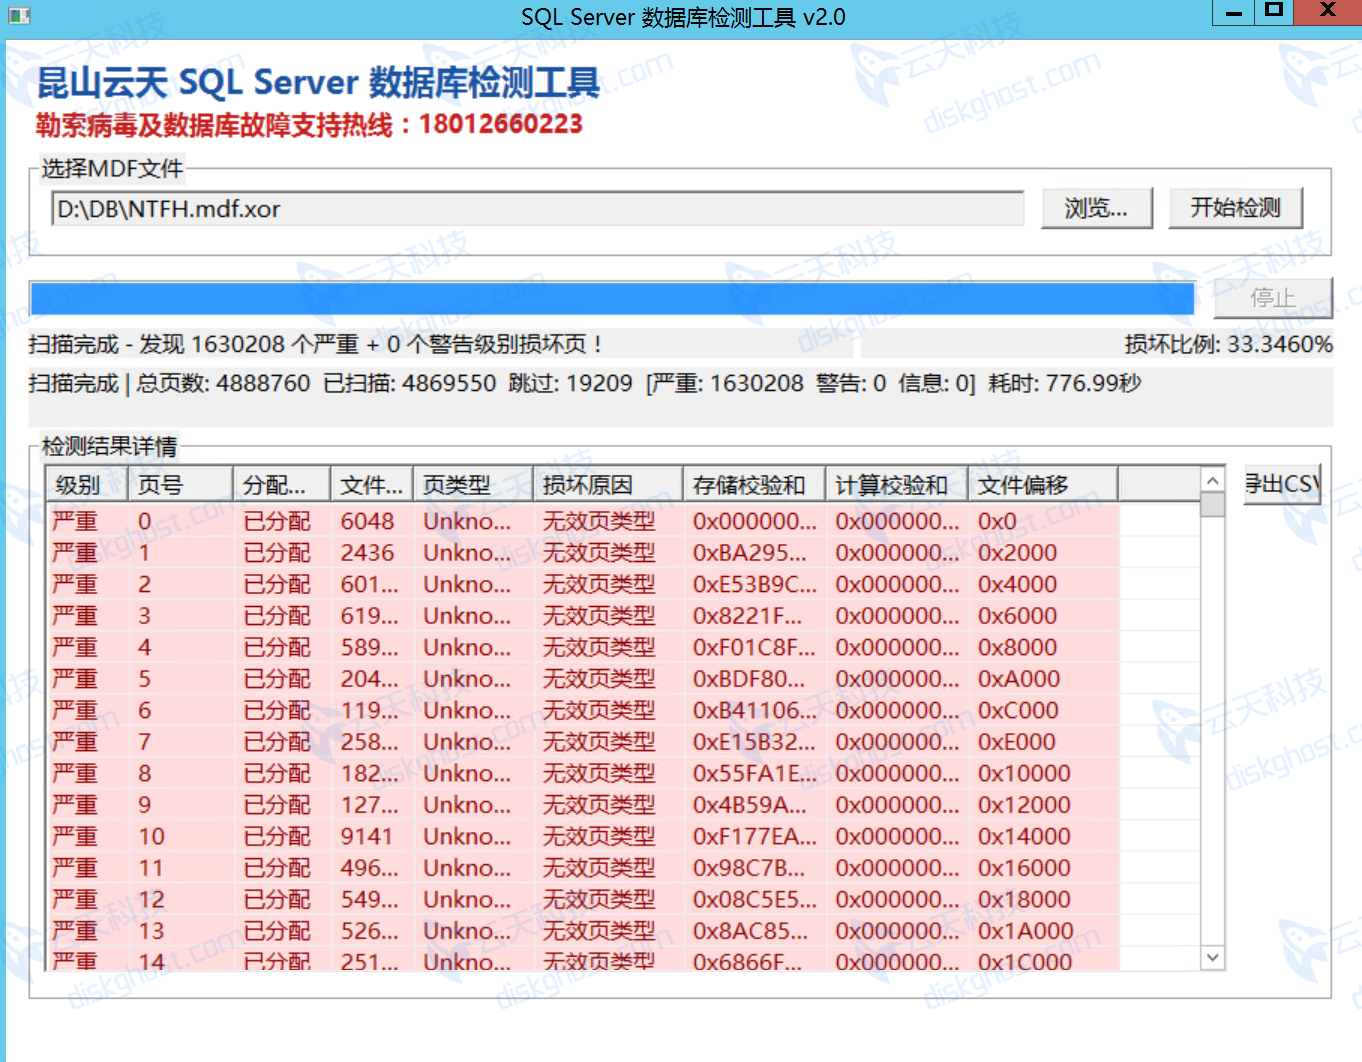Click the hotline number 18012660223

[x=500, y=124]
